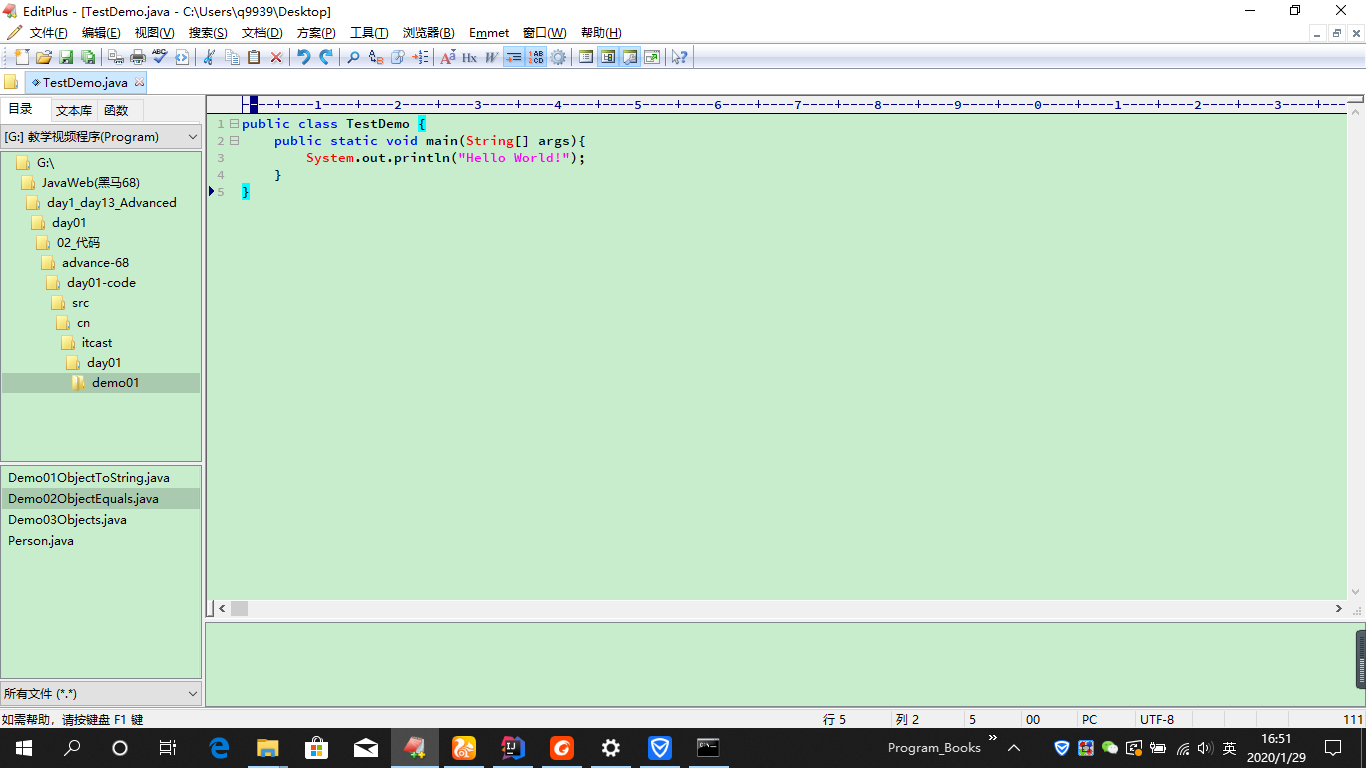The image size is (1366, 768).
Task: Save the file using the floppy icon
Action: point(66,57)
